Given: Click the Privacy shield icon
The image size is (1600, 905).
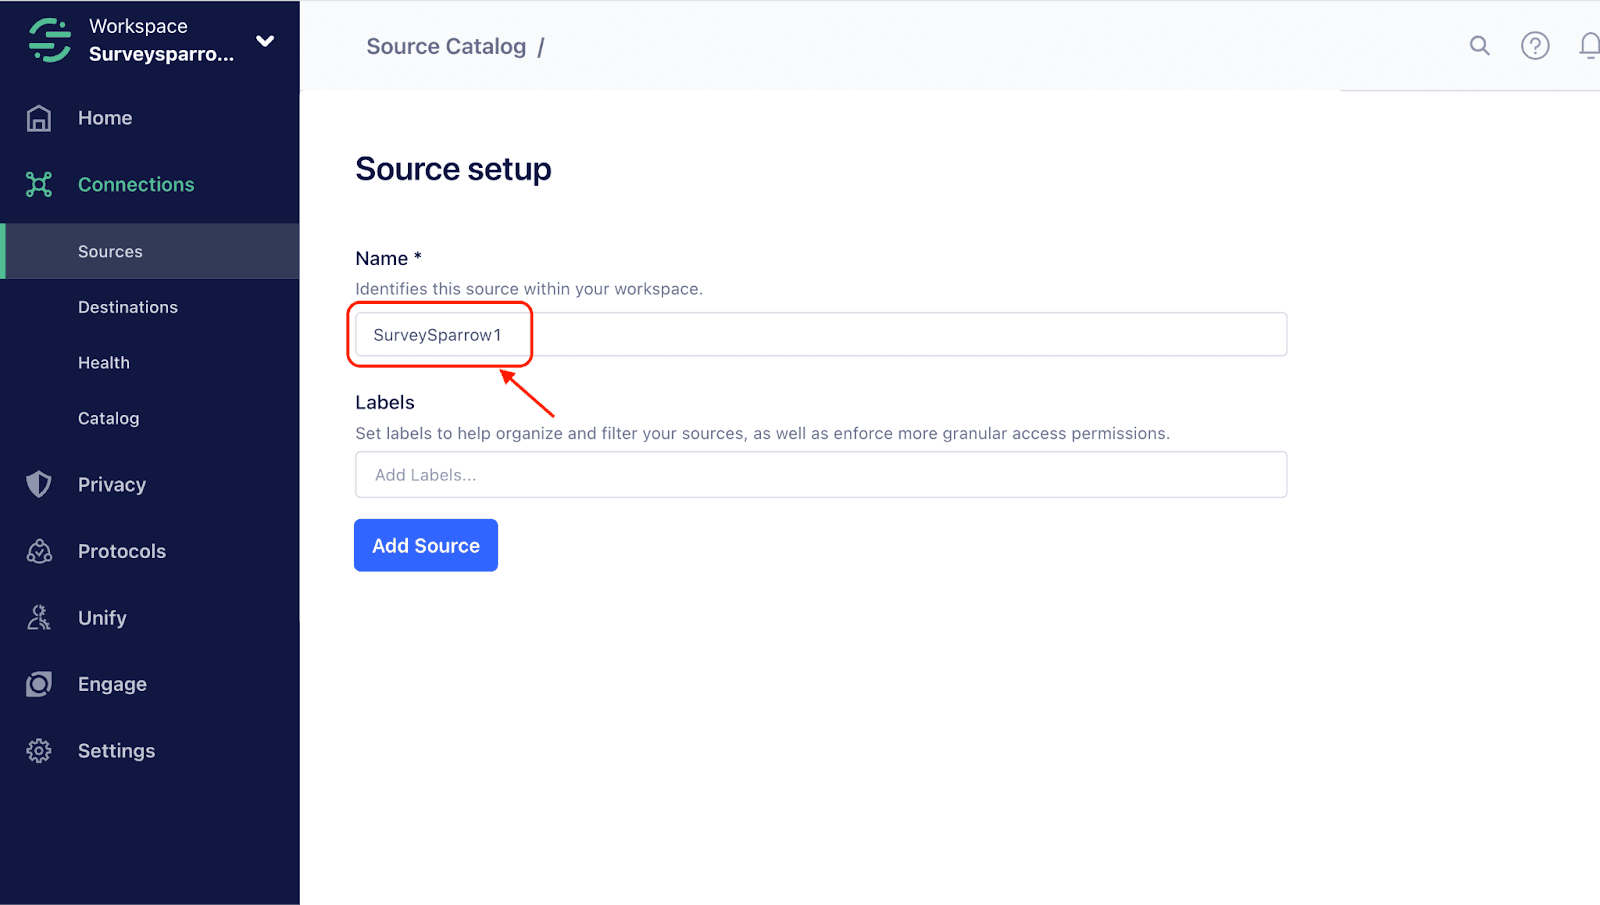Looking at the screenshot, I should click(39, 485).
